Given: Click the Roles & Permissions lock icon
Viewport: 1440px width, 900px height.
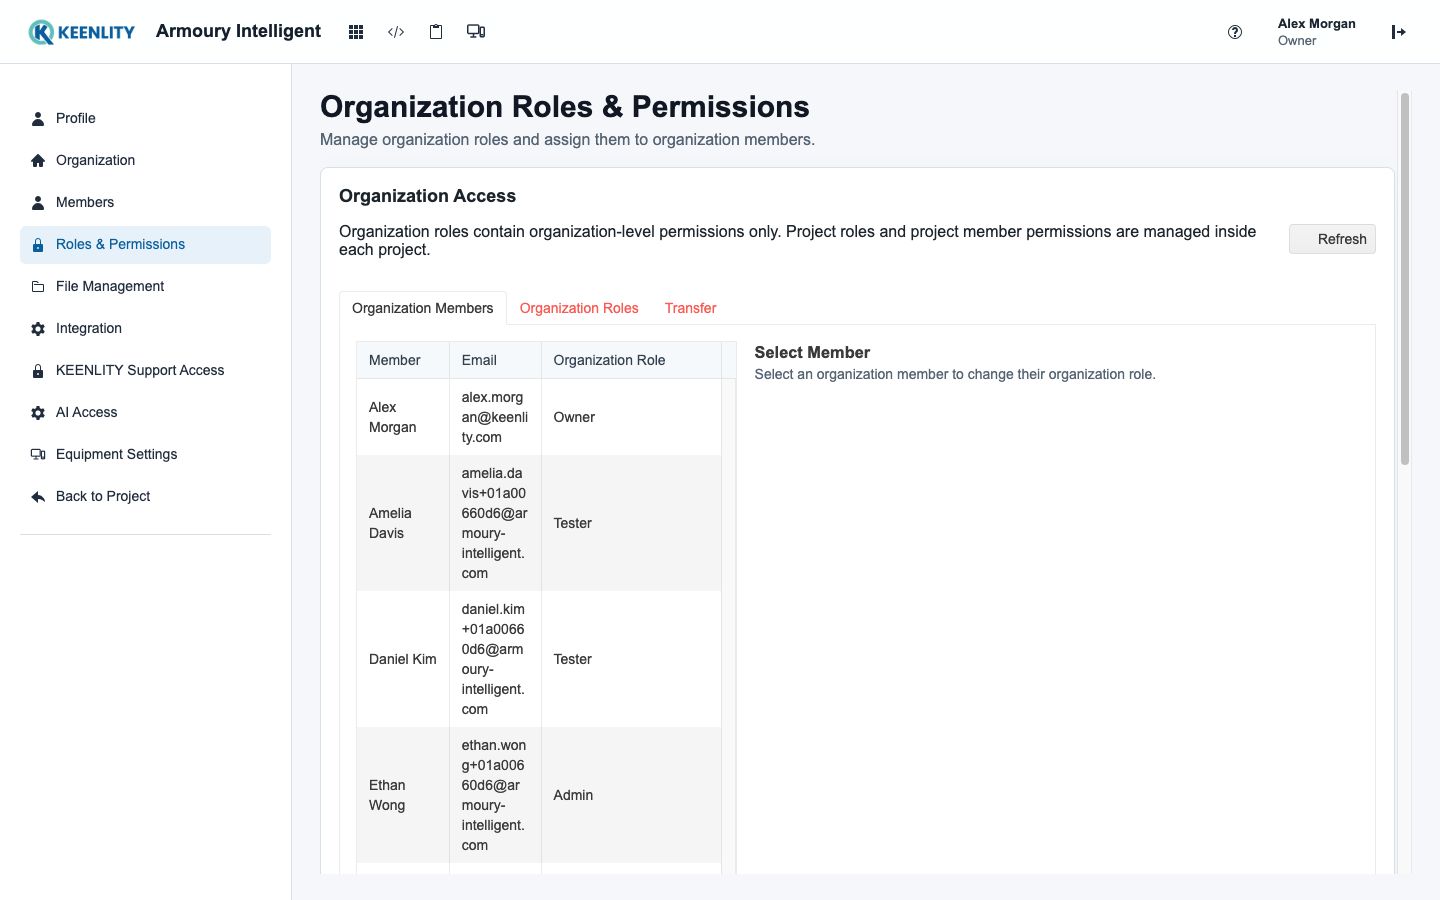Looking at the screenshot, I should click(38, 245).
